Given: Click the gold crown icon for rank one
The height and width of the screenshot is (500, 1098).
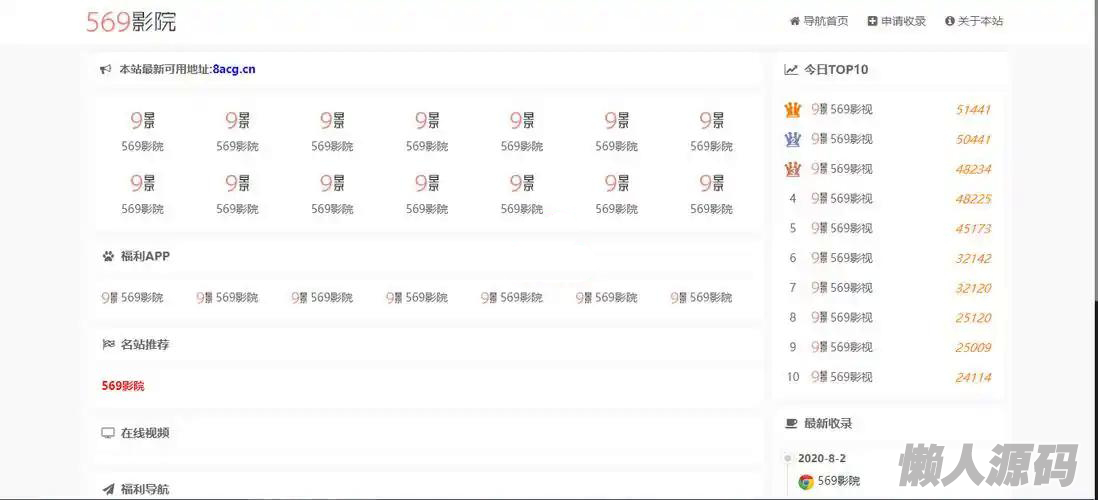Looking at the screenshot, I should coord(793,109).
